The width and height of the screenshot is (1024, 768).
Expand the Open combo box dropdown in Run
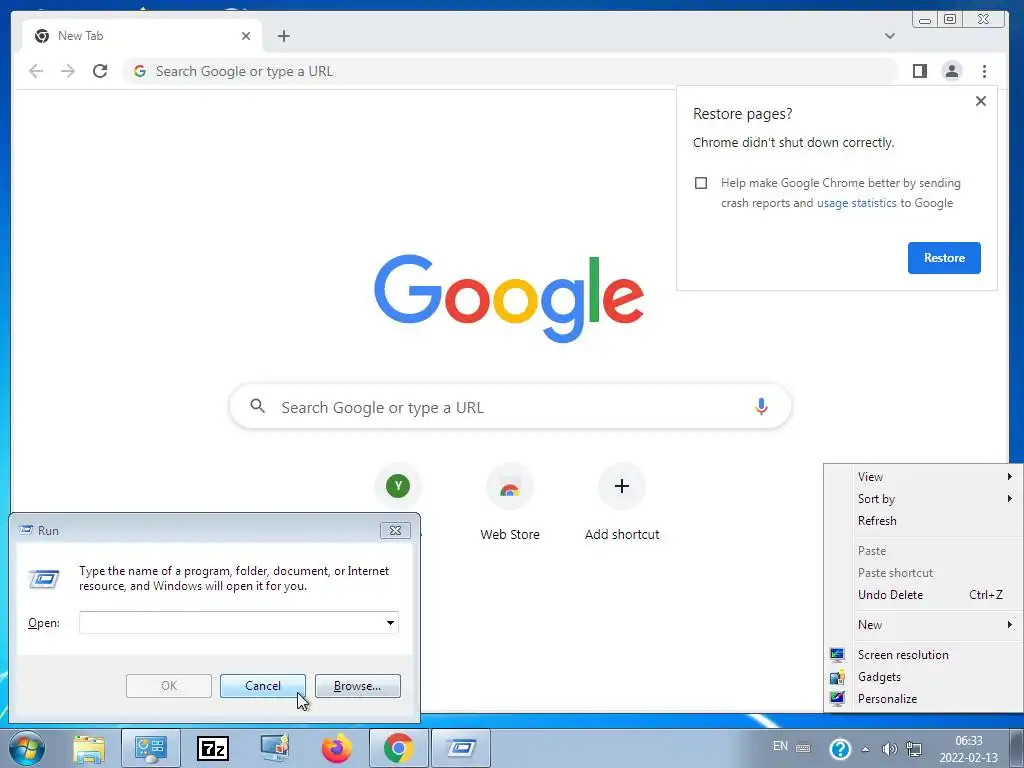click(x=390, y=622)
